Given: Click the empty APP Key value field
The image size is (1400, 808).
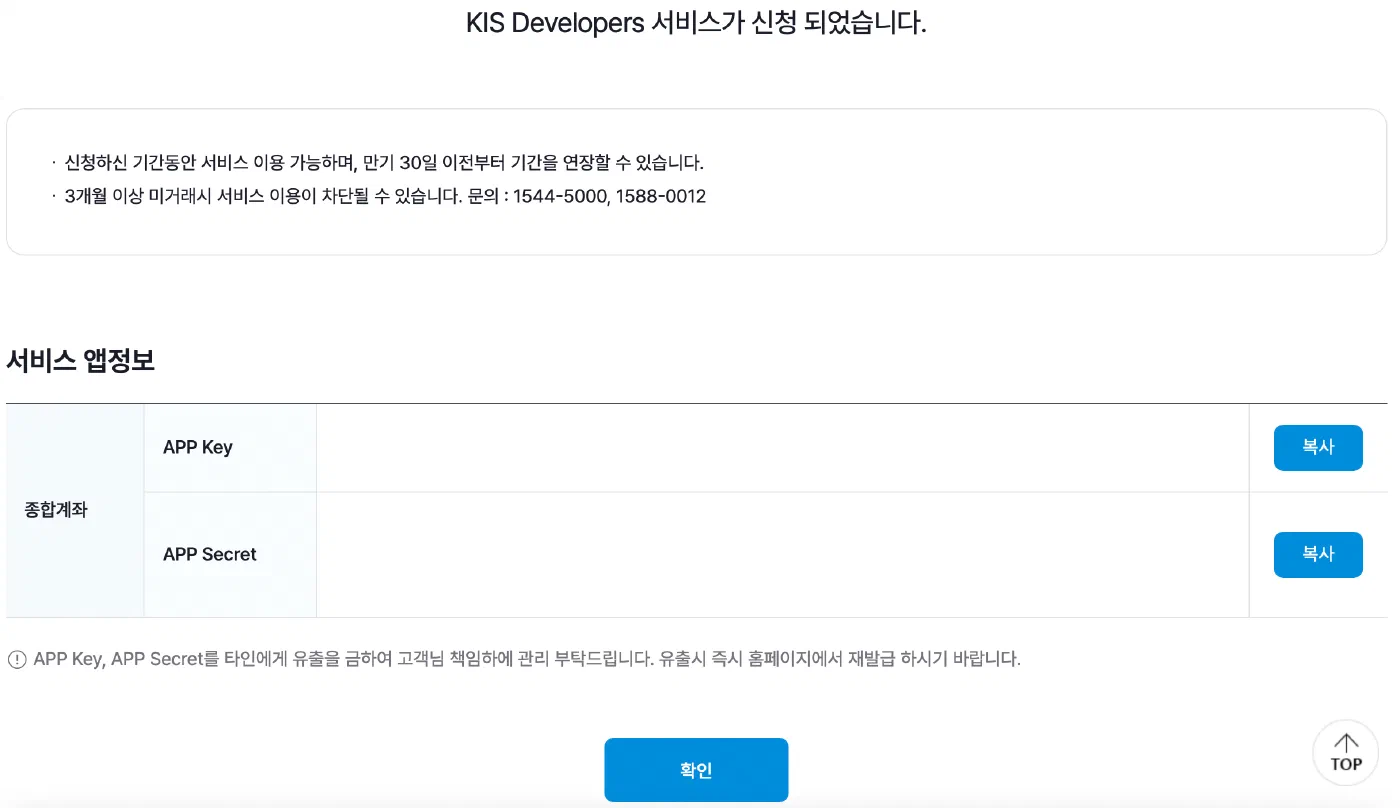Looking at the screenshot, I should pyautogui.click(x=783, y=448).
